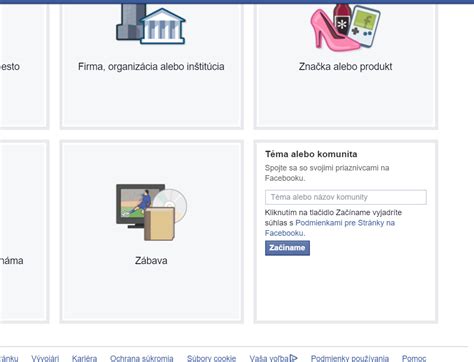Open the Vývojári footer link

tap(45, 358)
